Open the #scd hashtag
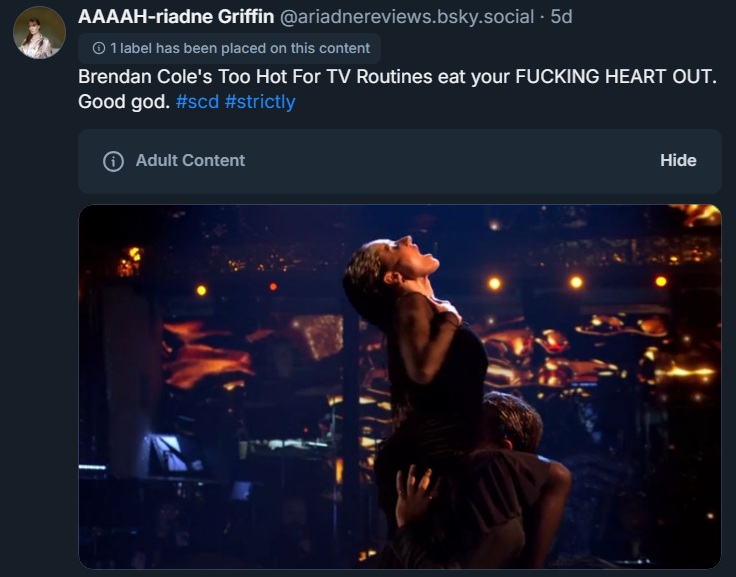Screen dimensions: 736x577 click(196, 102)
